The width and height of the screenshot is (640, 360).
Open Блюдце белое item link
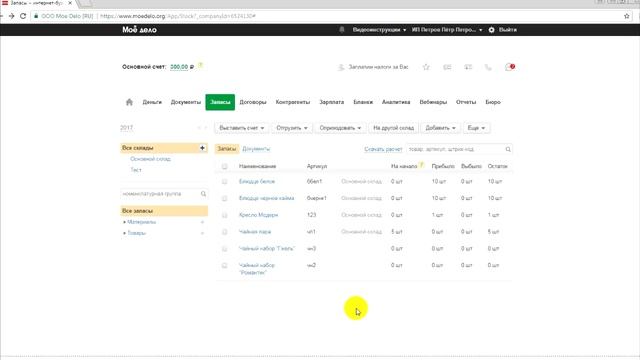coord(257,182)
